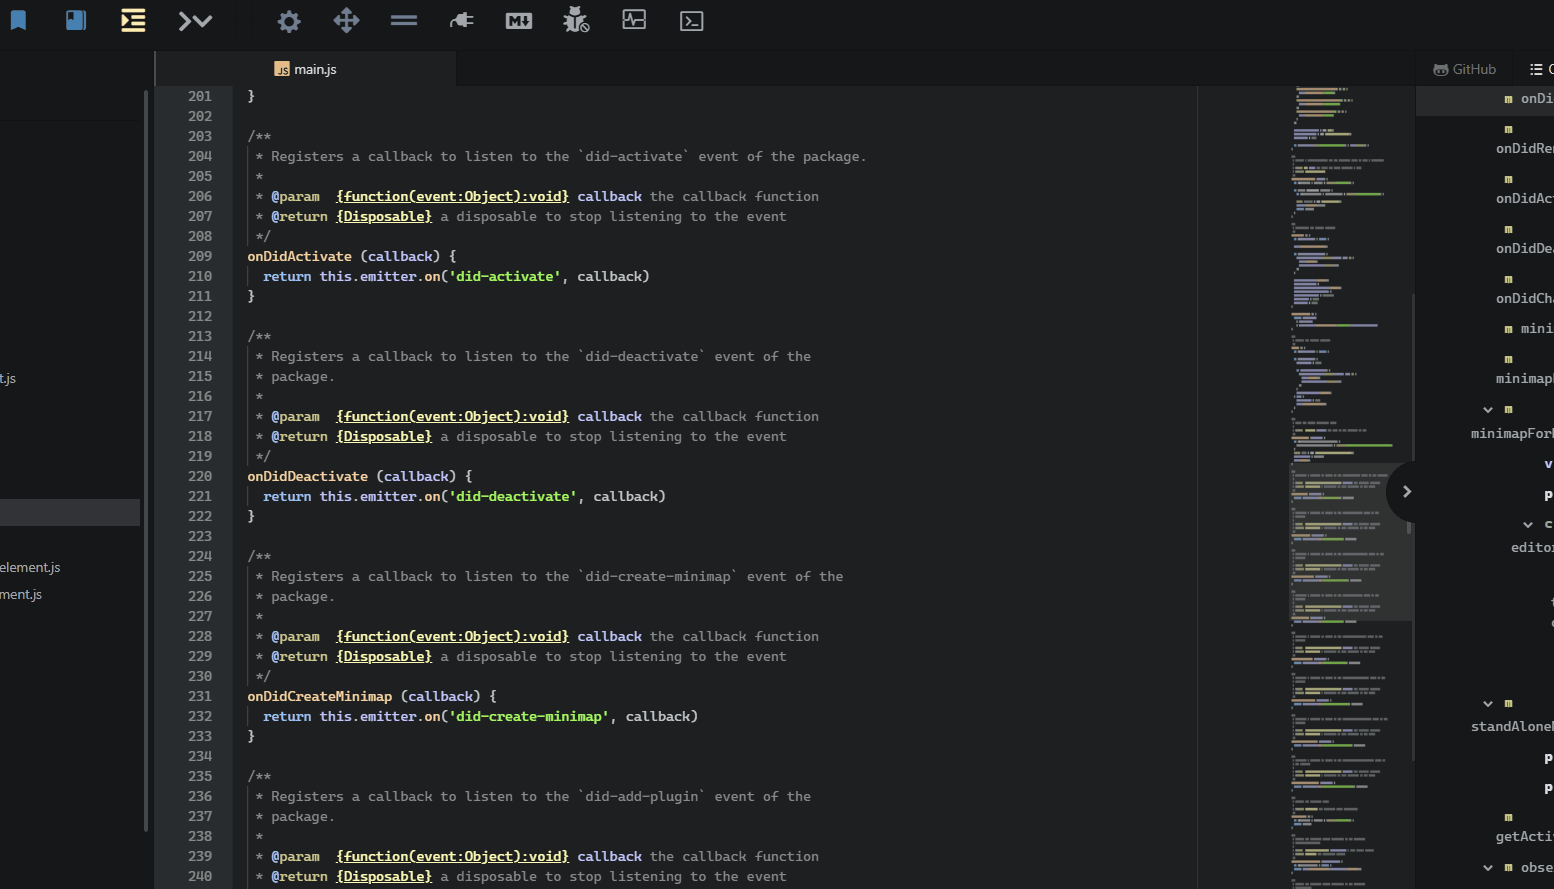
Task: Click 'onDidActivate' method name in code
Action: coord(300,256)
